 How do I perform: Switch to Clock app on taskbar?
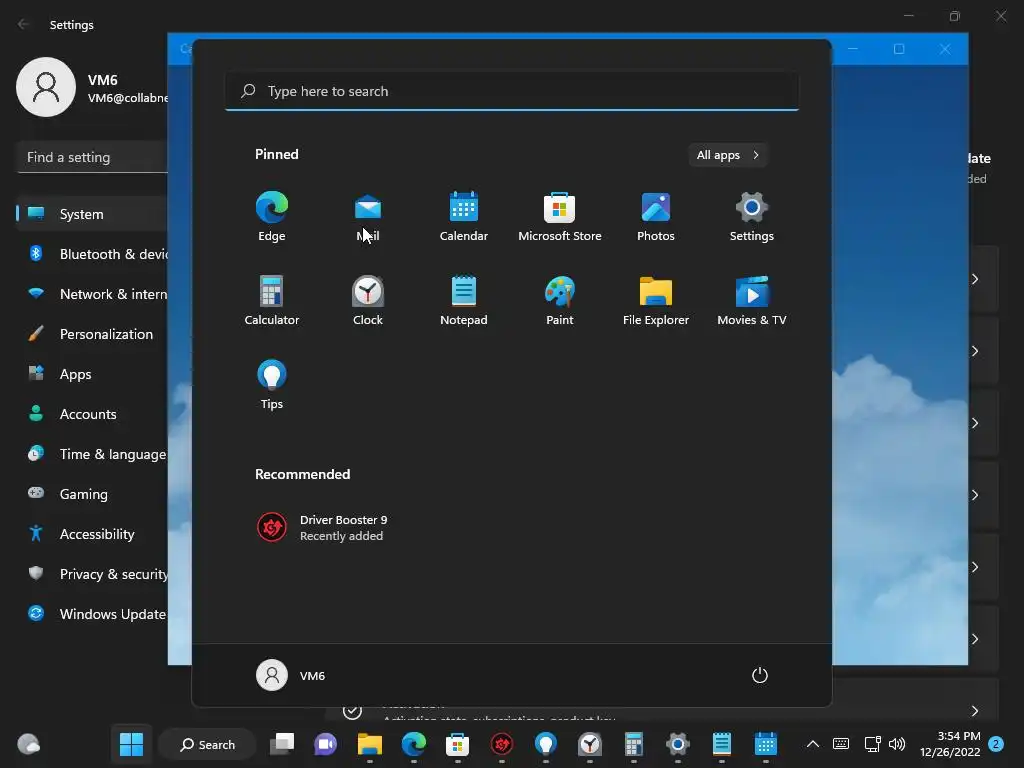coord(590,744)
